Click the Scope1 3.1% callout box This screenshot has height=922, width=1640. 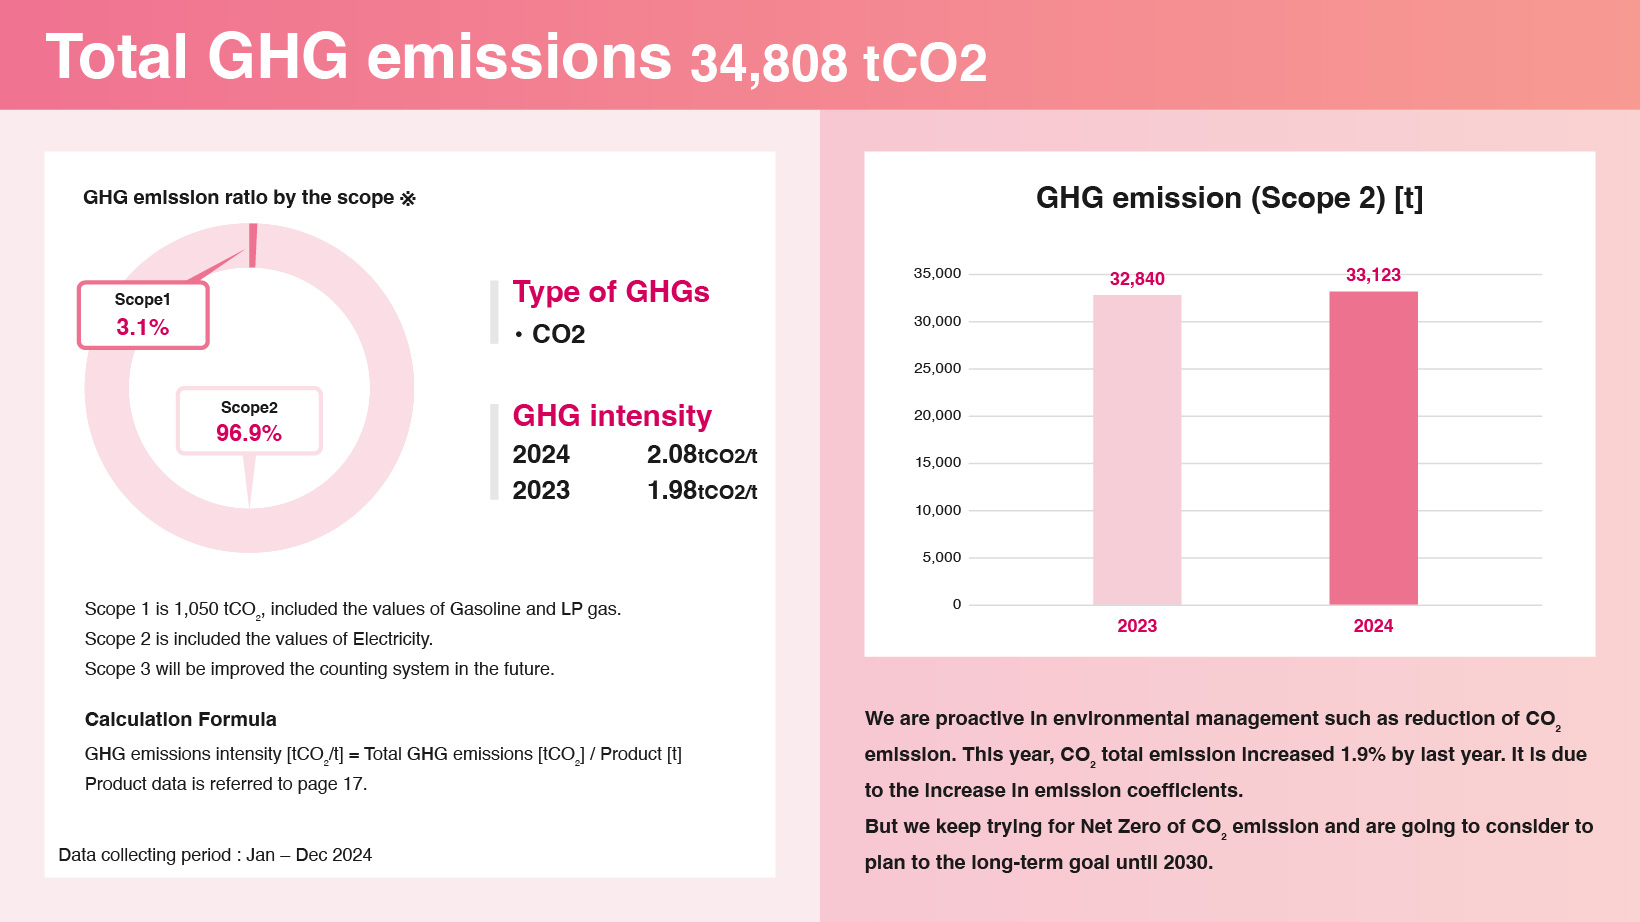[x=143, y=315]
